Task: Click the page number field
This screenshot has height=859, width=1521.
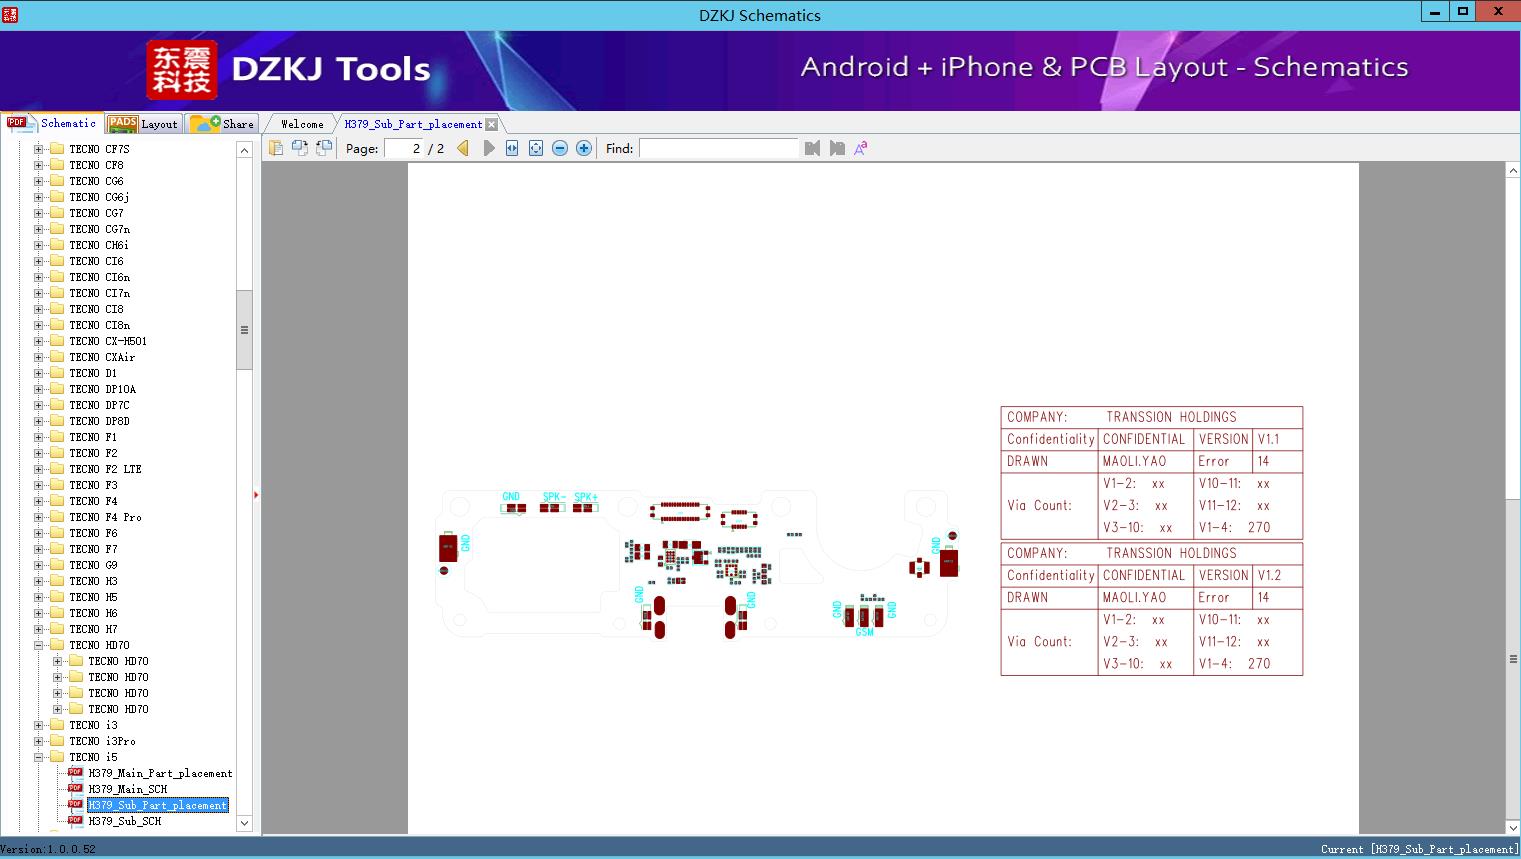Action: coord(404,148)
